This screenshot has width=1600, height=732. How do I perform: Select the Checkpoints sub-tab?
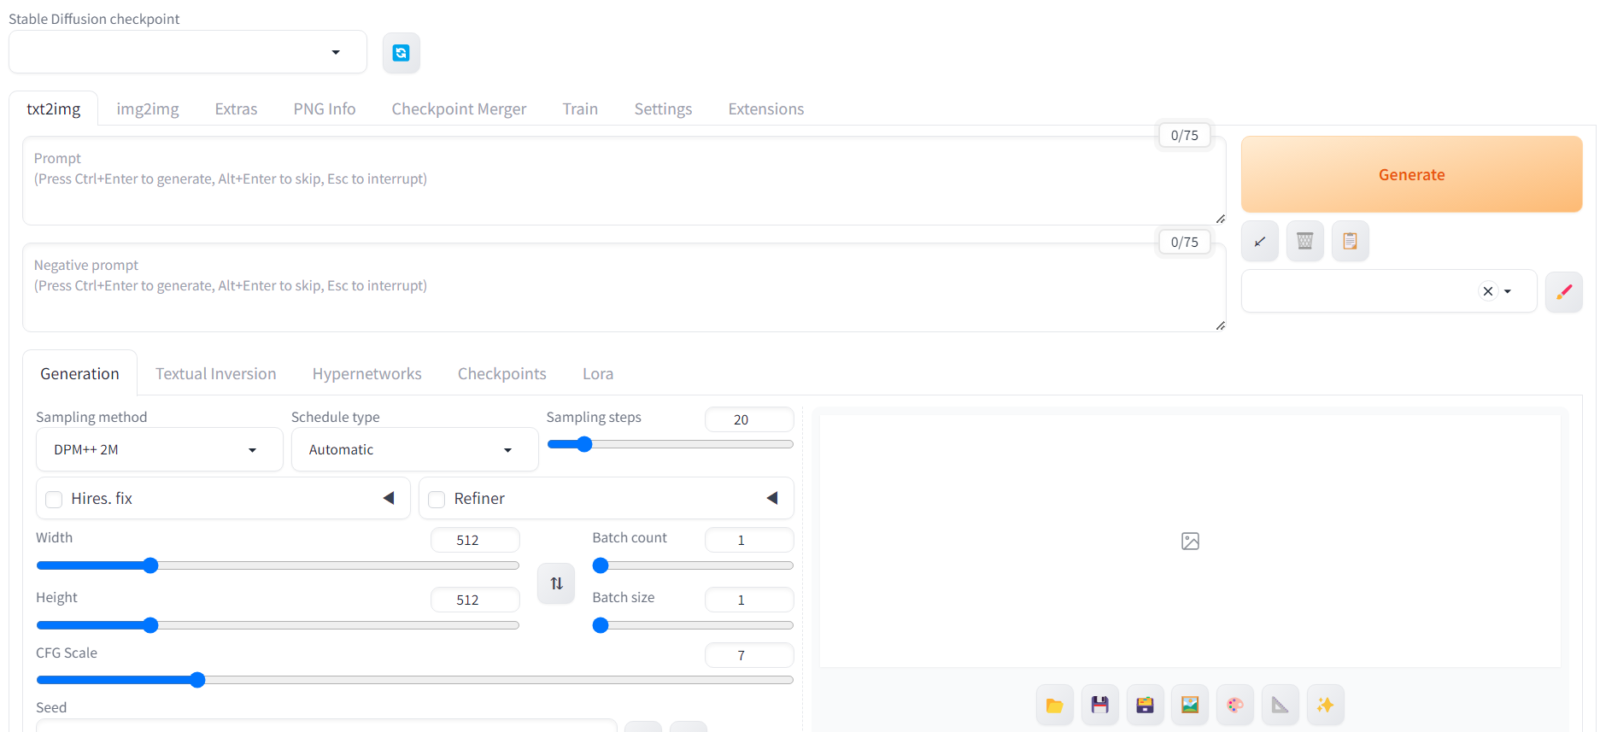click(502, 374)
